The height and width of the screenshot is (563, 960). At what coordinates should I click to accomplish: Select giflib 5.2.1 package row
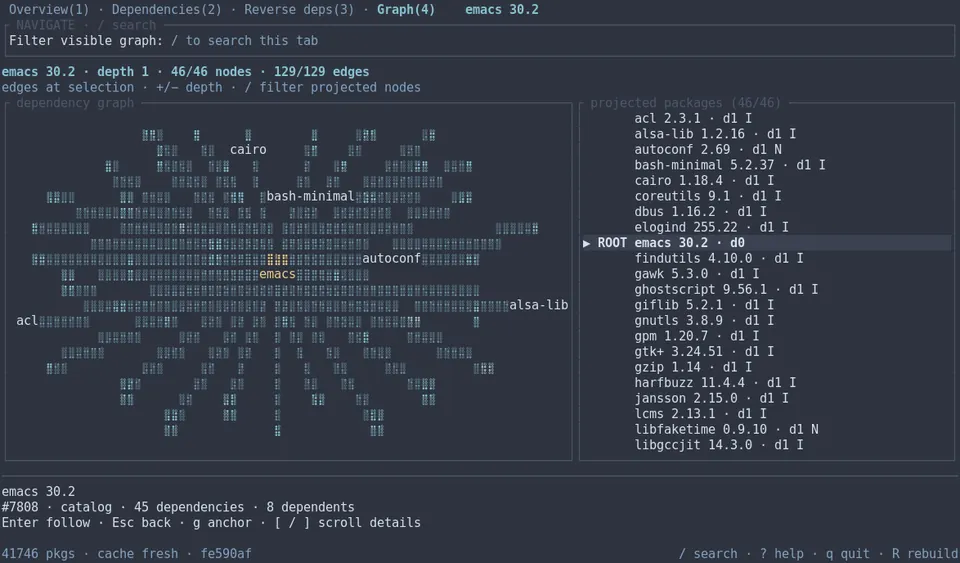tap(767, 305)
